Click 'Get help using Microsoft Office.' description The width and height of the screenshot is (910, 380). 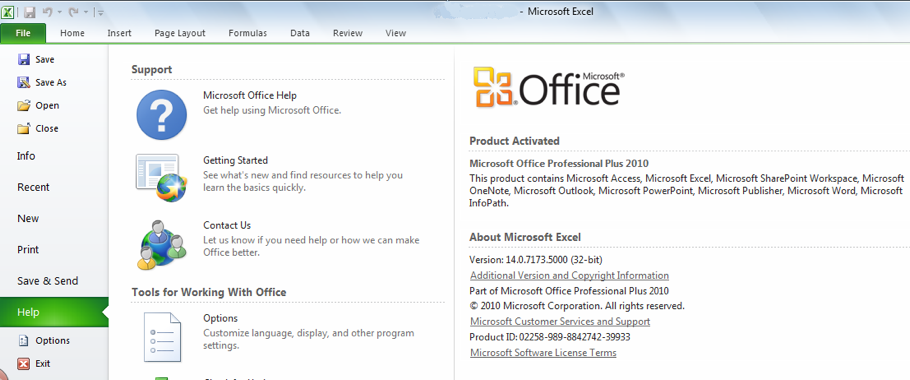pyautogui.click(x=272, y=110)
